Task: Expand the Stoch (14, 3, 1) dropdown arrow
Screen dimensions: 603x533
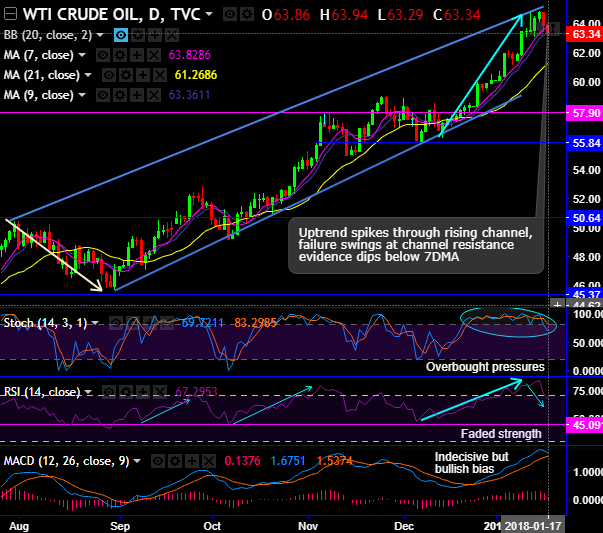Action: click(95, 323)
